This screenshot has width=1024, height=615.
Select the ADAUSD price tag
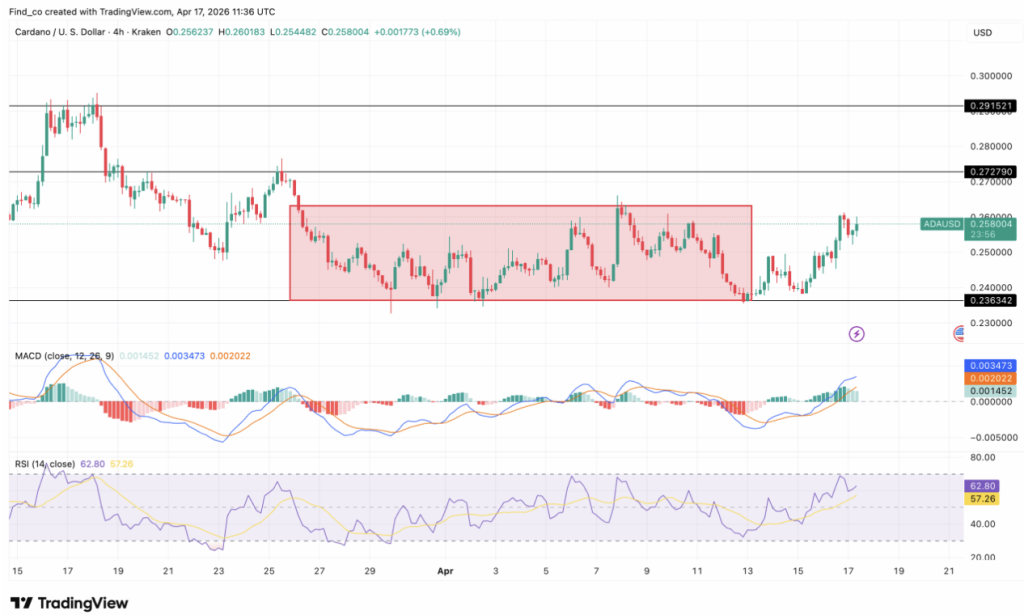coord(941,224)
